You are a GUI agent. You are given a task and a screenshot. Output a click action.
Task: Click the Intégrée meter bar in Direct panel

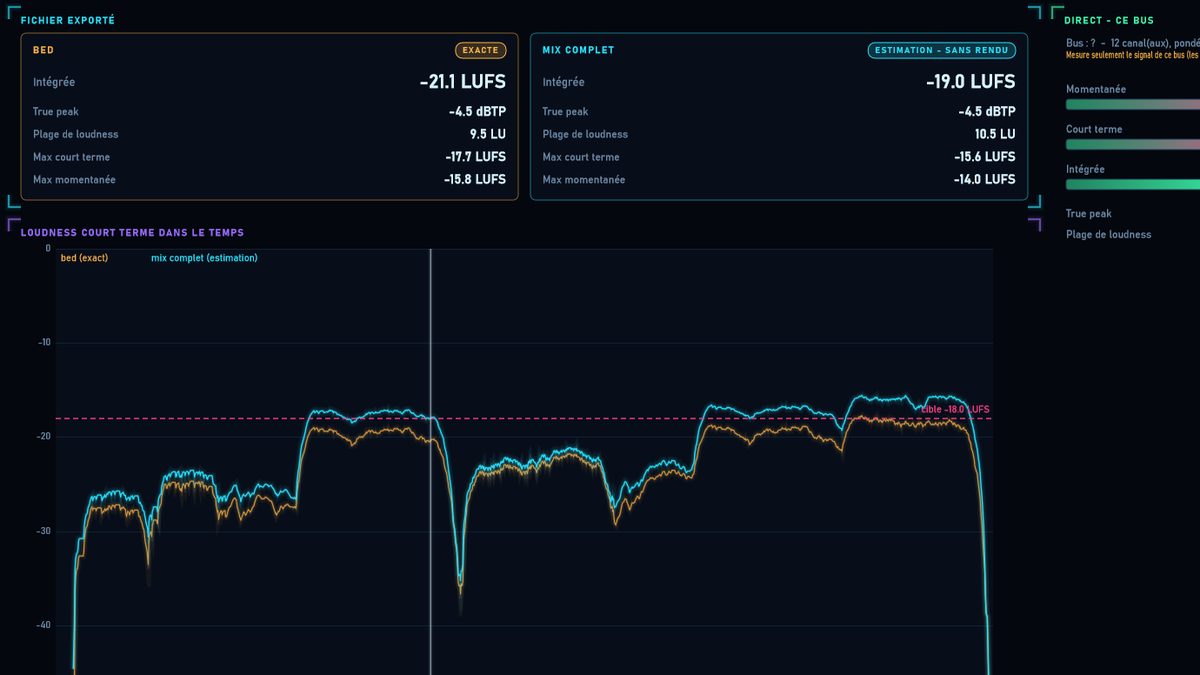(1133, 184)
